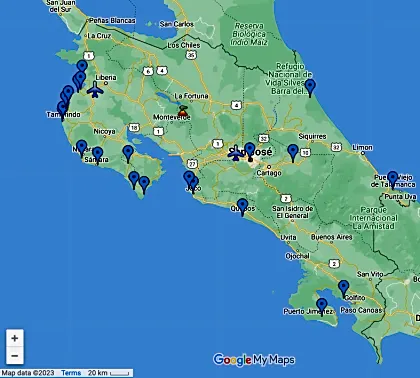Image resolution: width=420 pixels, height=378 pixels.
Task: Click the Liberia city label
Action: click(106, 78)
